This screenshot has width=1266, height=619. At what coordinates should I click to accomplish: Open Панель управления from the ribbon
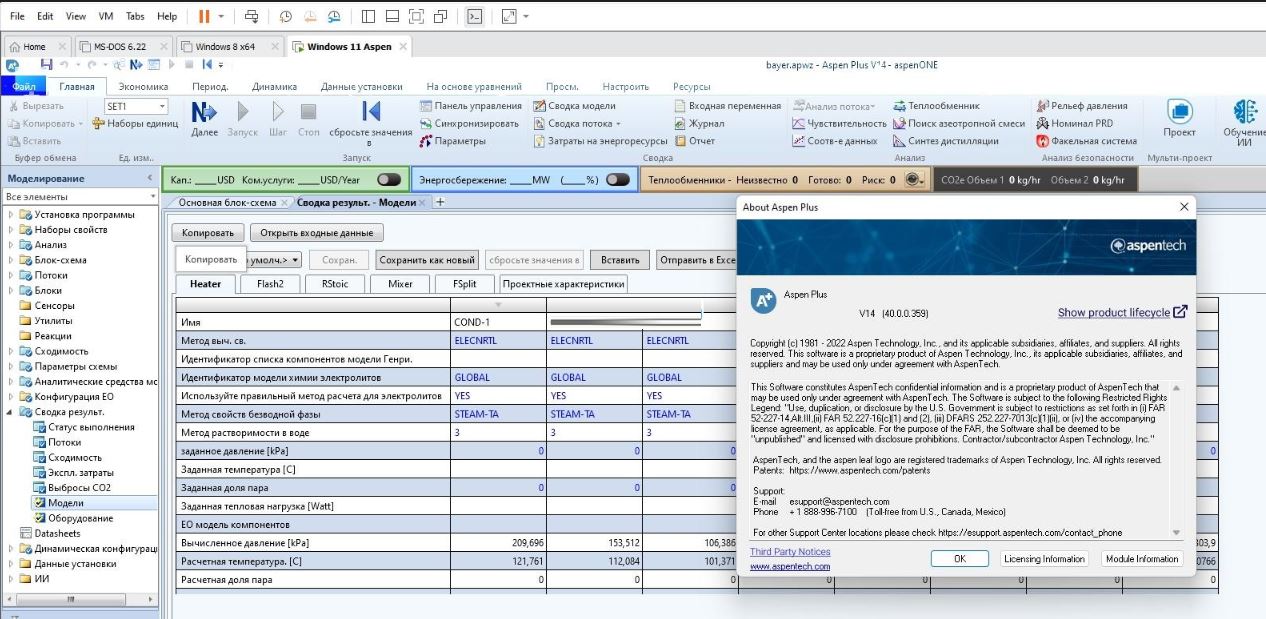pyautogui.click(x=470, y=106)
